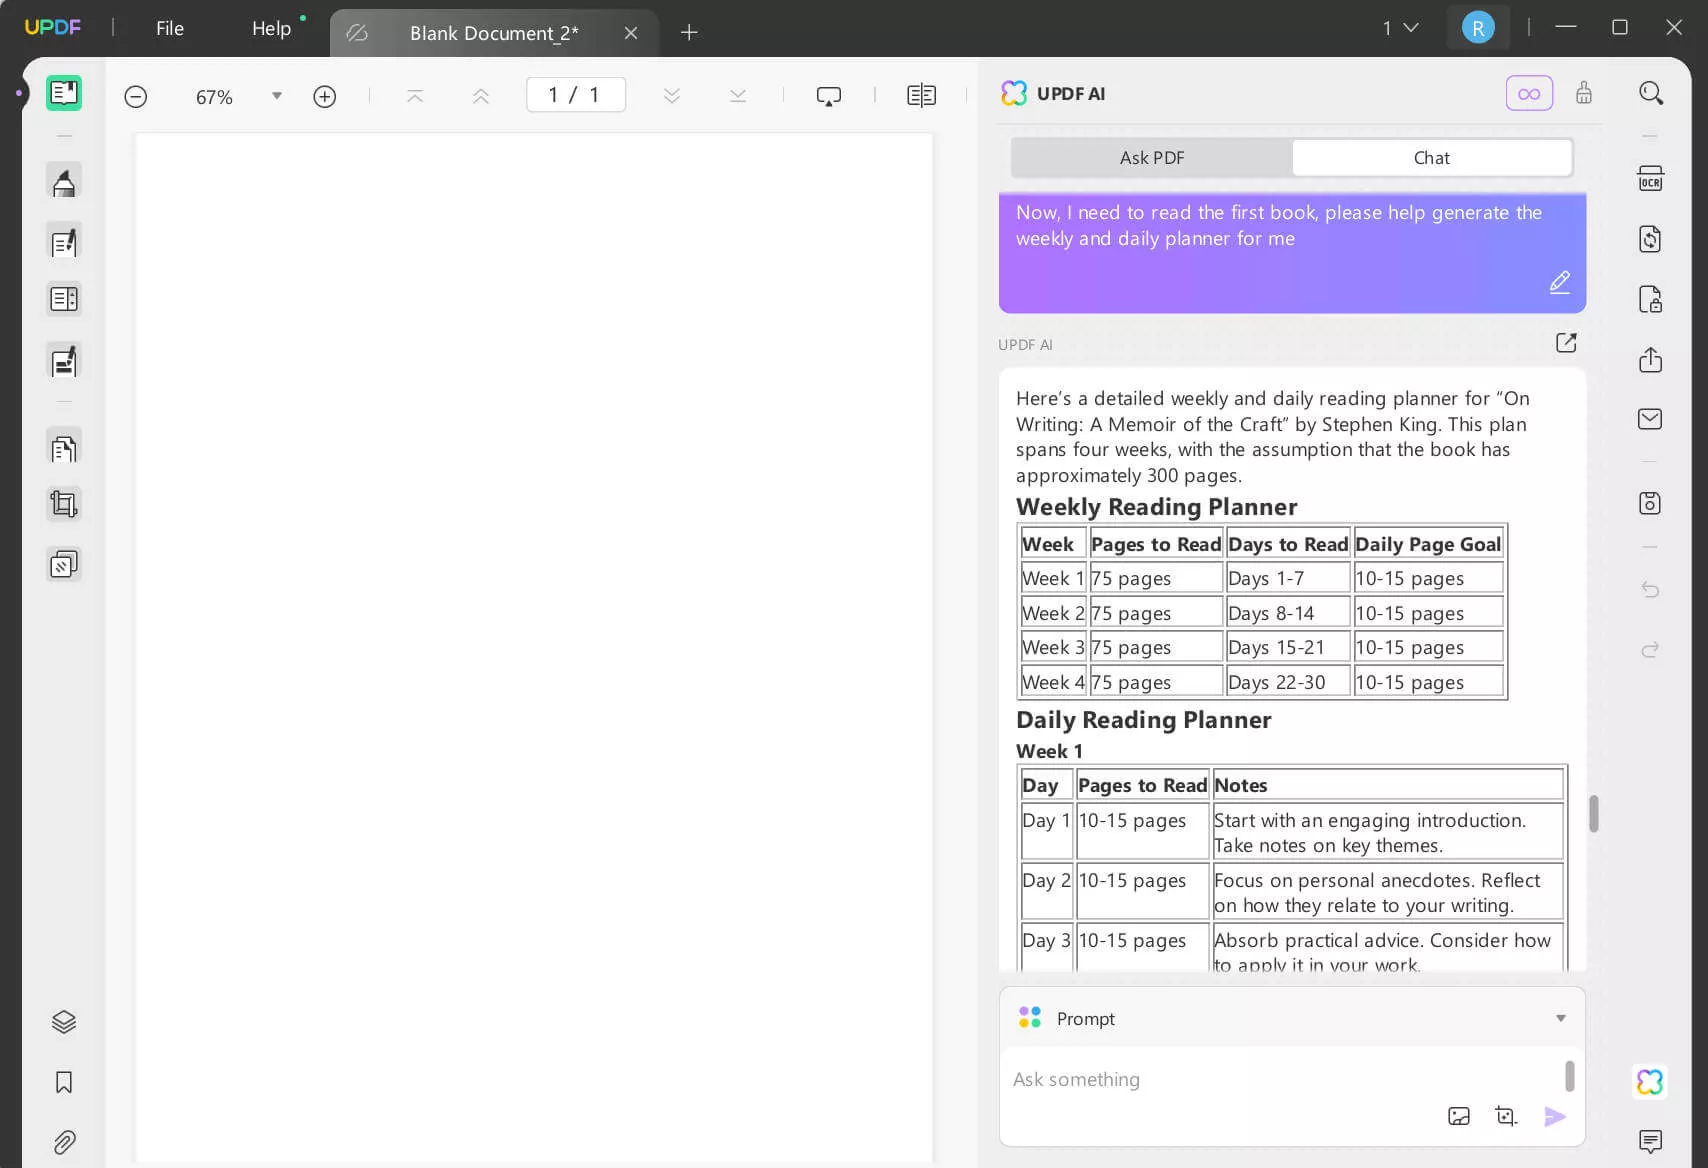Screen dimensions: 1708x1168
Task: Show the Bookmarks panel
Action: pyautogui.click(x=64, y=1082)
